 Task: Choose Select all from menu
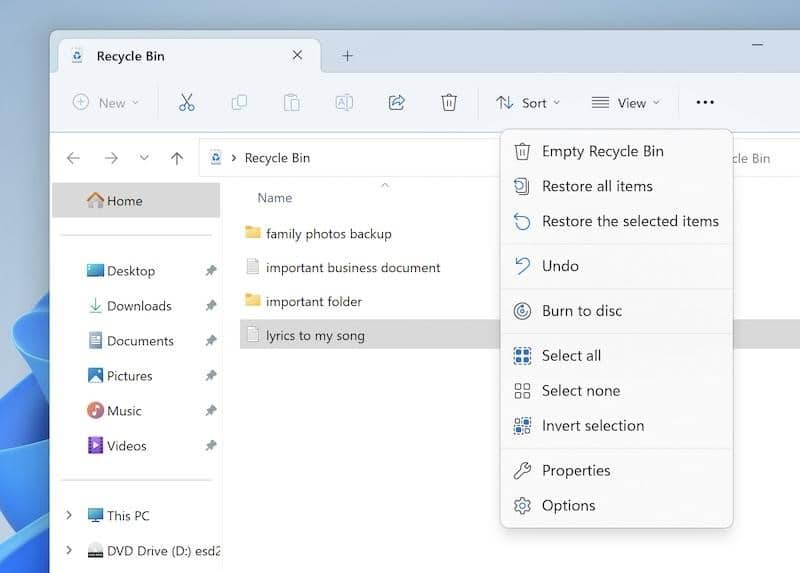coord(617,356)
